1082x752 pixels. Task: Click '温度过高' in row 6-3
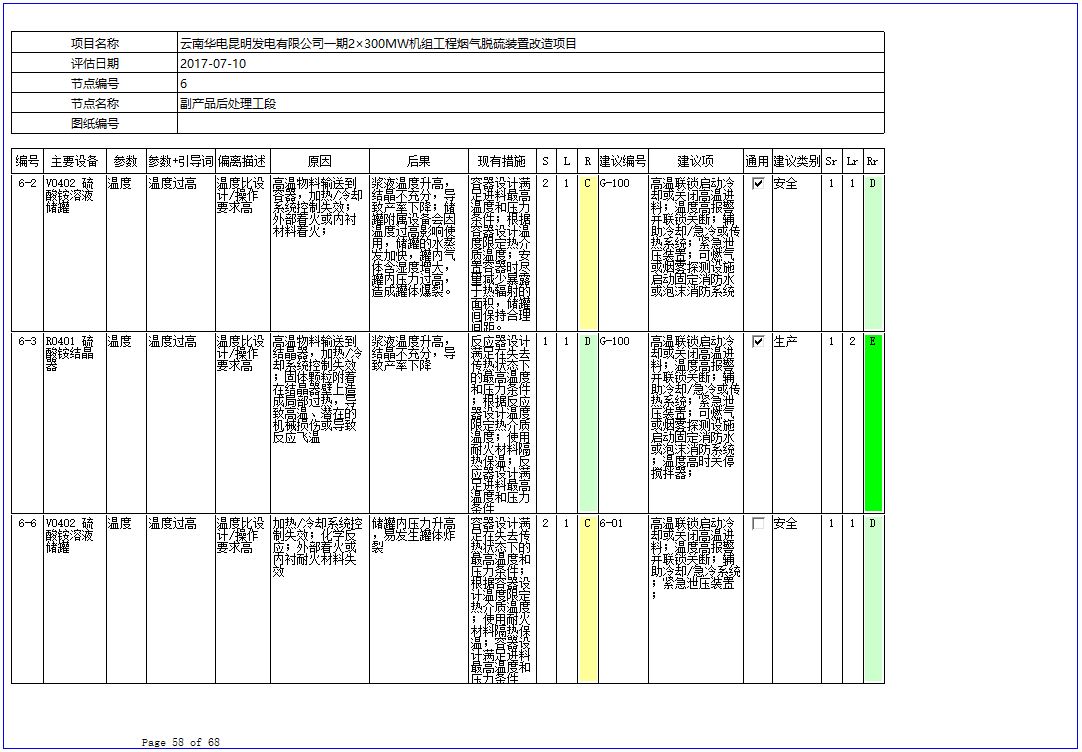[173, 342]
